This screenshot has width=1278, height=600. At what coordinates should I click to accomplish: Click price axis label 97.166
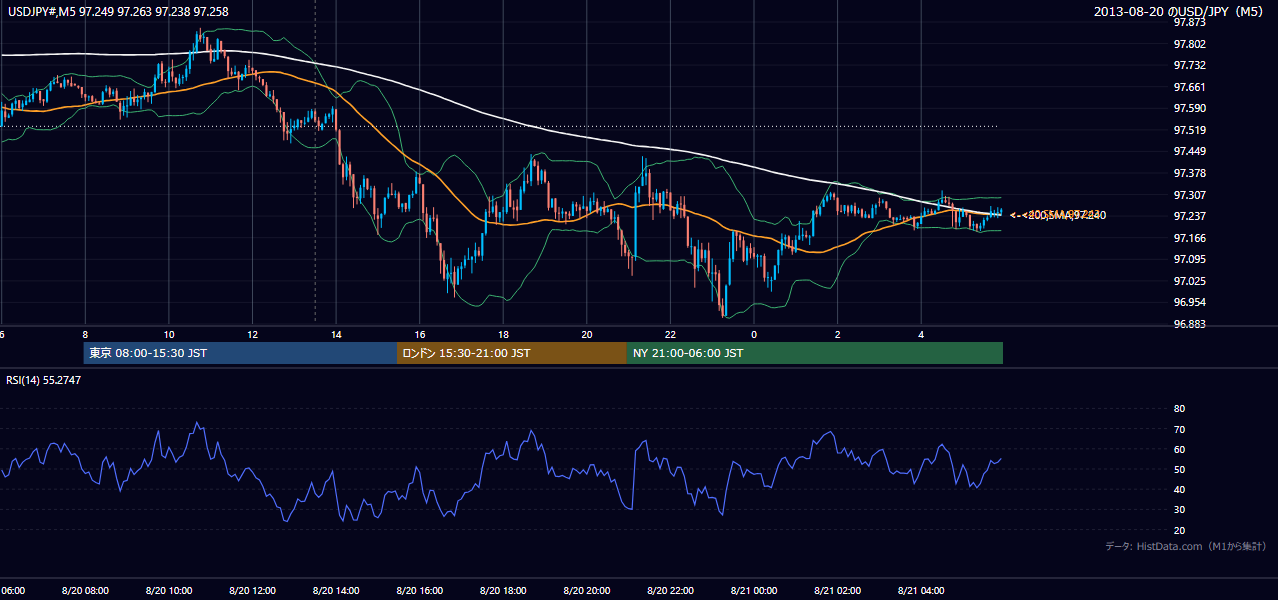(1189, 238)
